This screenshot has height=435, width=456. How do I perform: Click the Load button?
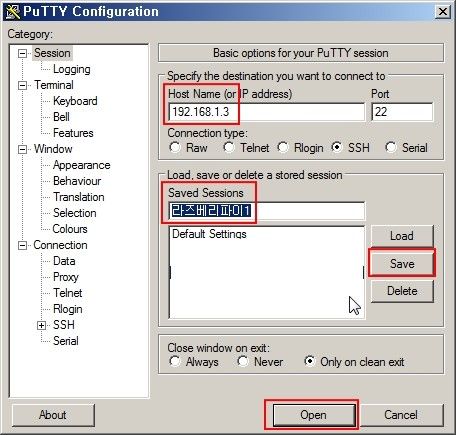(402, 236)
